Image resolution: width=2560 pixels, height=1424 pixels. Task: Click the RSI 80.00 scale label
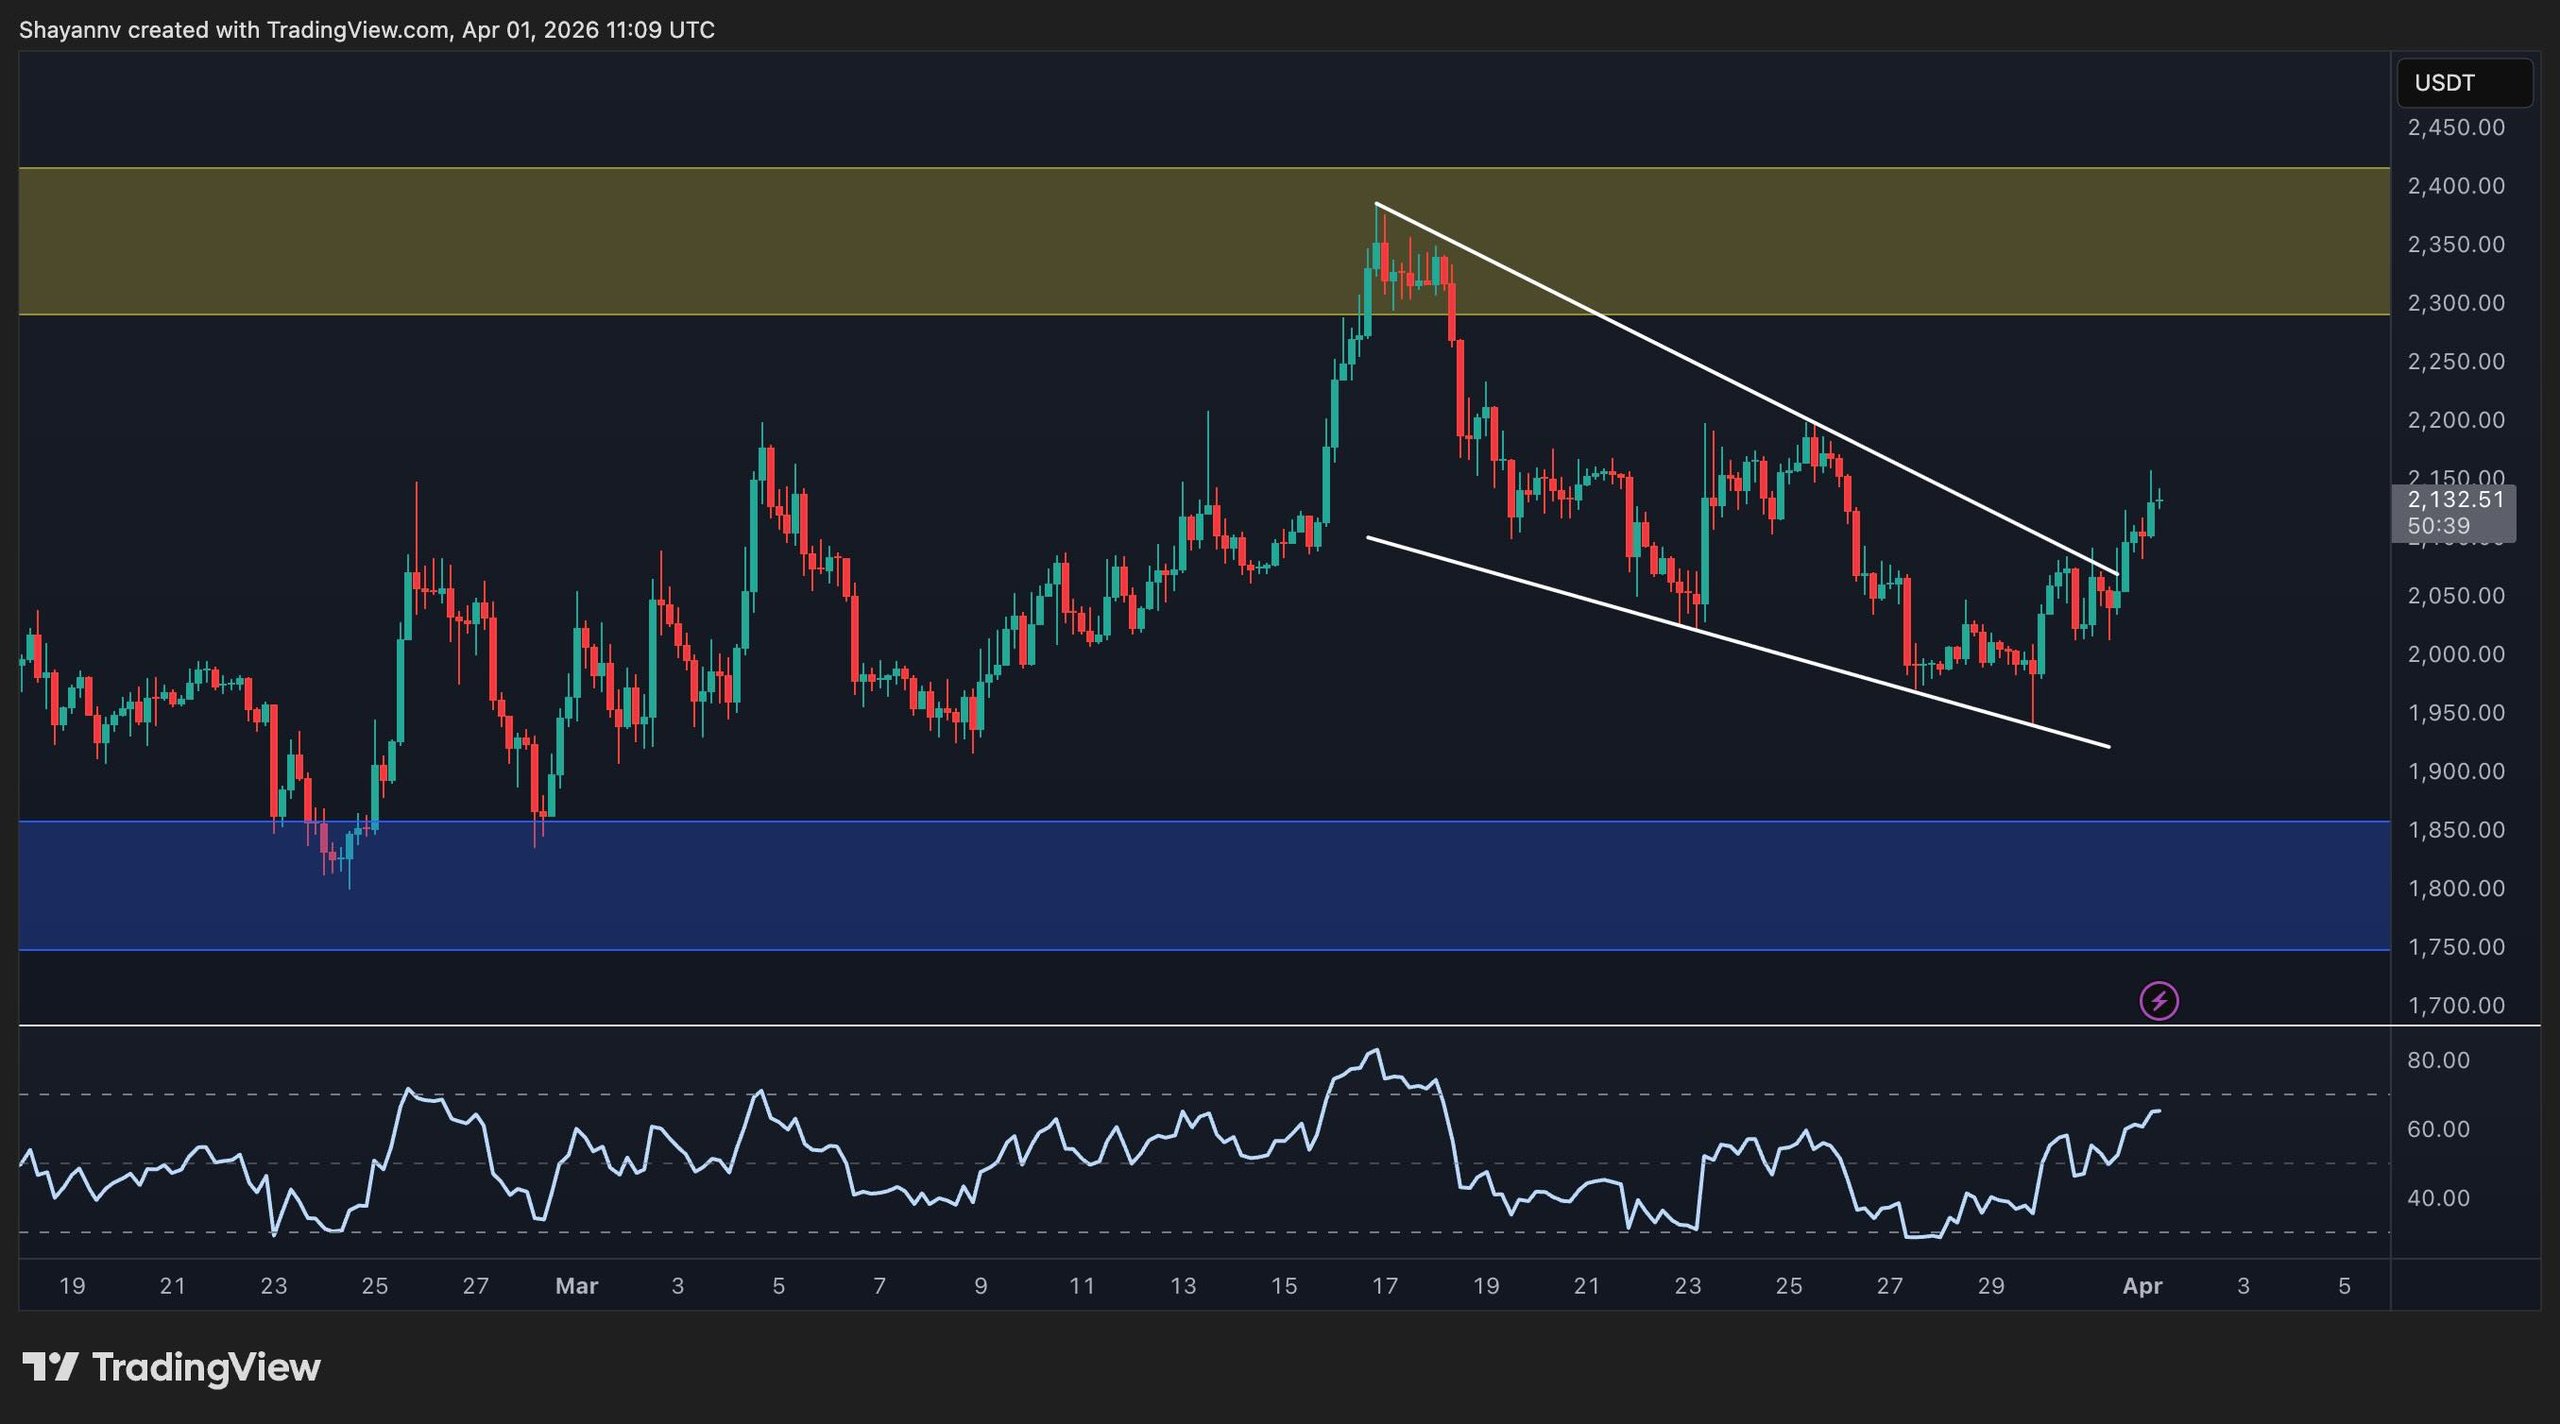click(x=2437, y=1060)
